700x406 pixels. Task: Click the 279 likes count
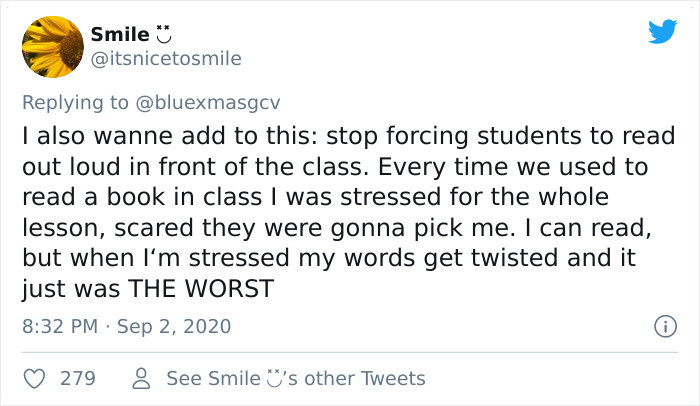coord(78,379)
